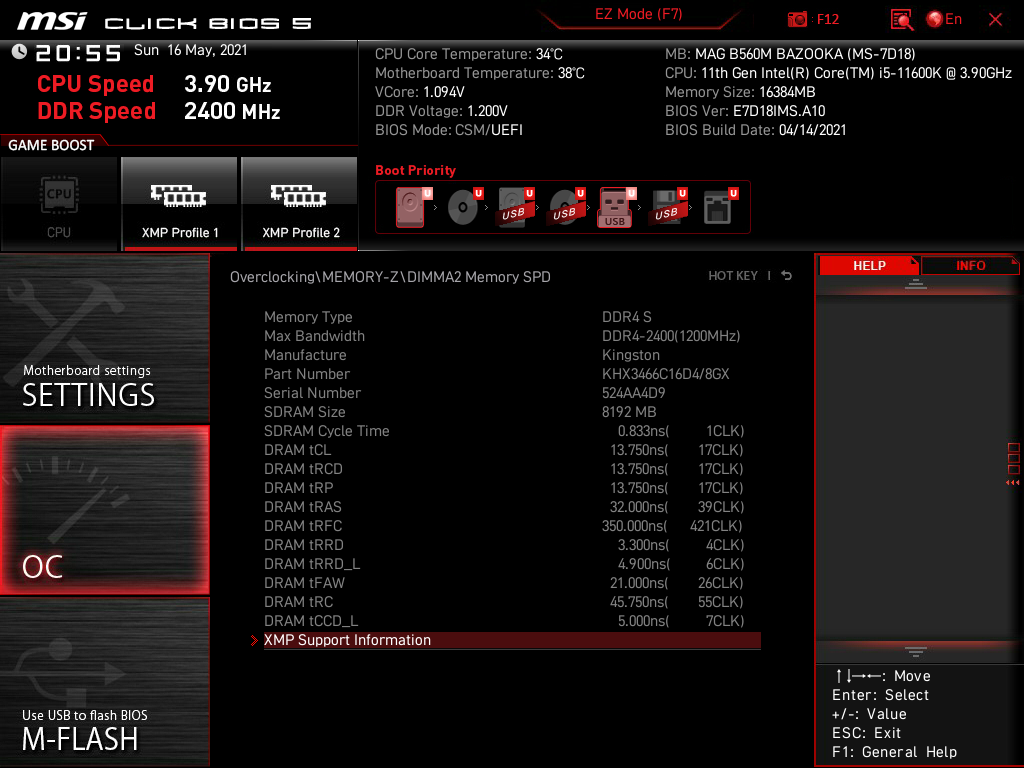This screenshot has width=1024, height=768.
Task: Switch to EZ Mode (F7)
Action: pyautogui.click(x=638, y=14)
